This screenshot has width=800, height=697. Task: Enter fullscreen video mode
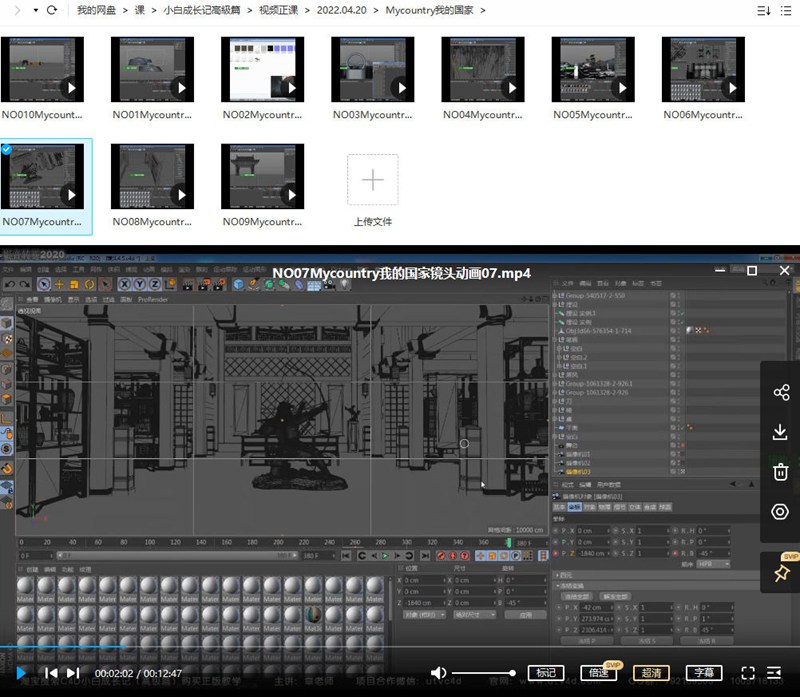coord(748,673)
